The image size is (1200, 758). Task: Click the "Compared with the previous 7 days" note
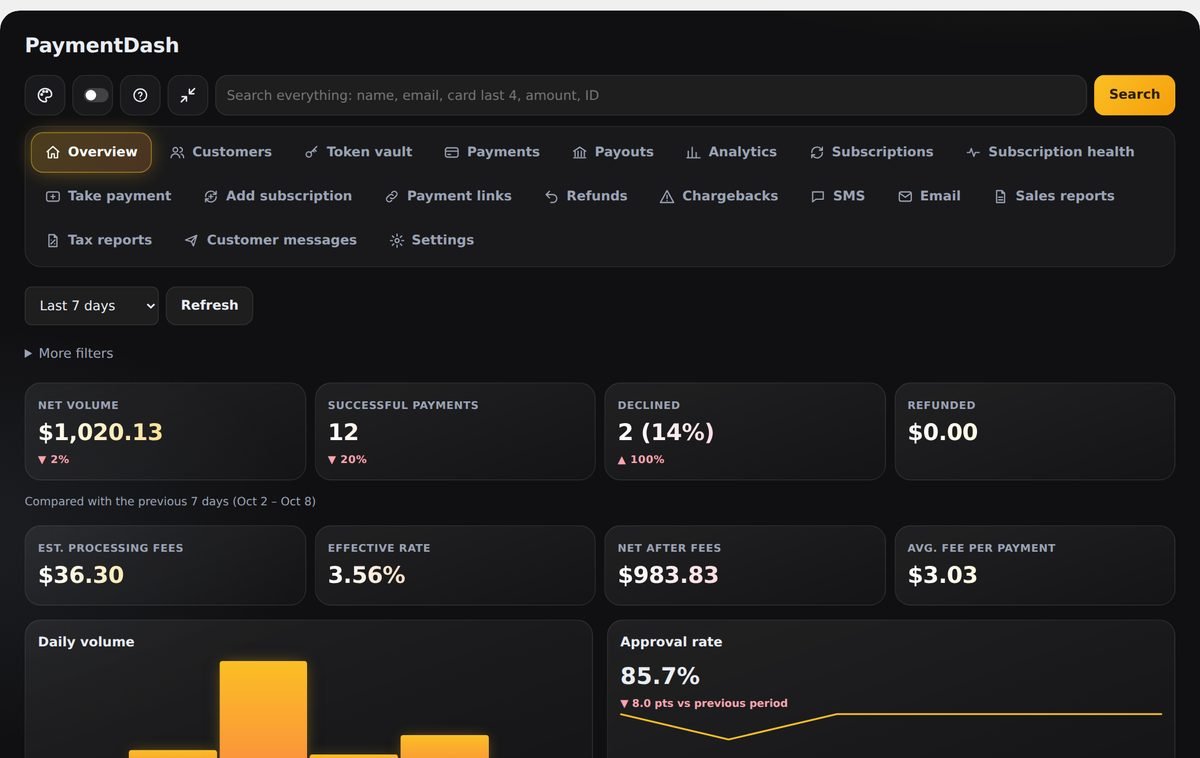click(170, 501)
